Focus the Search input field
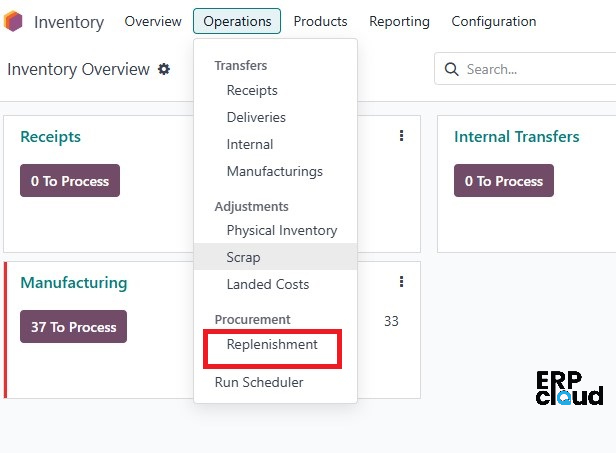 pyautogui.click(x=540, y=69)
